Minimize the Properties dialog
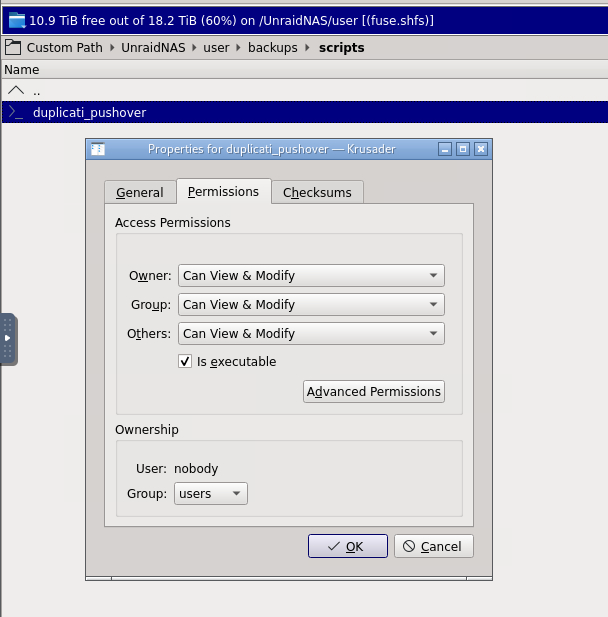The width and height of the screenshot is (608, 617). 445,149
